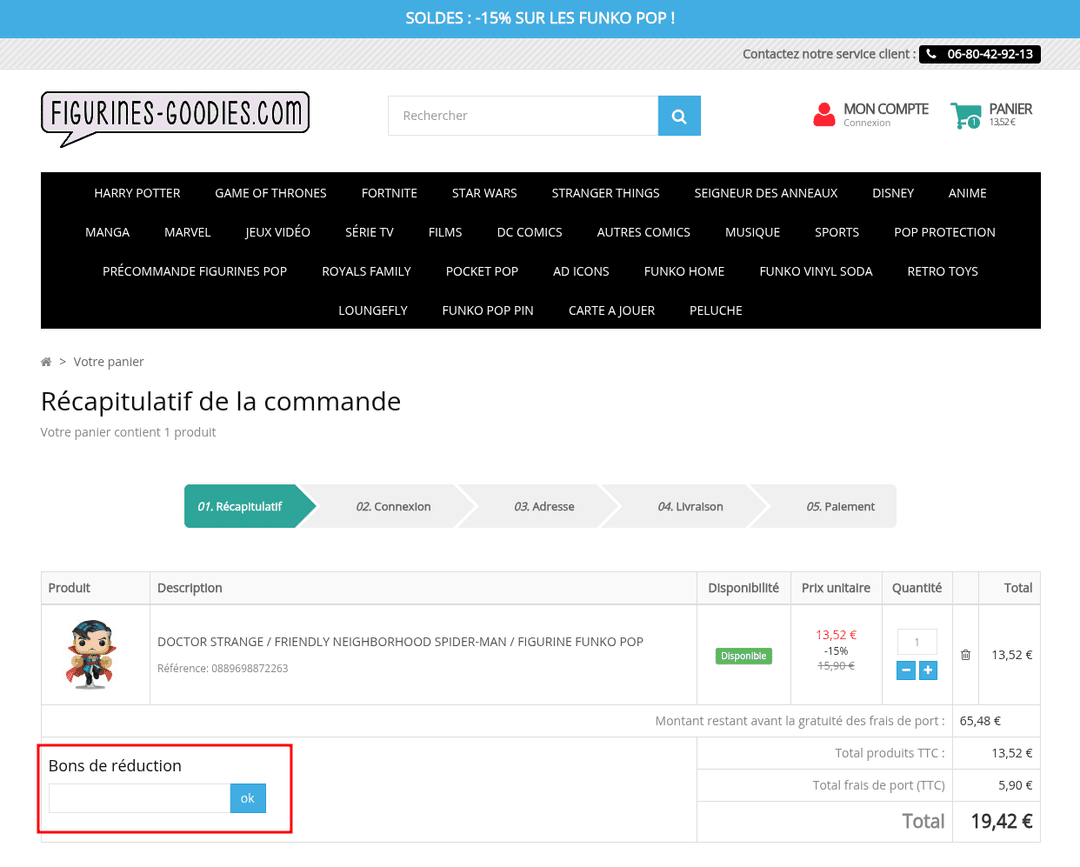Open Game of Thrones category

point(271,193)
